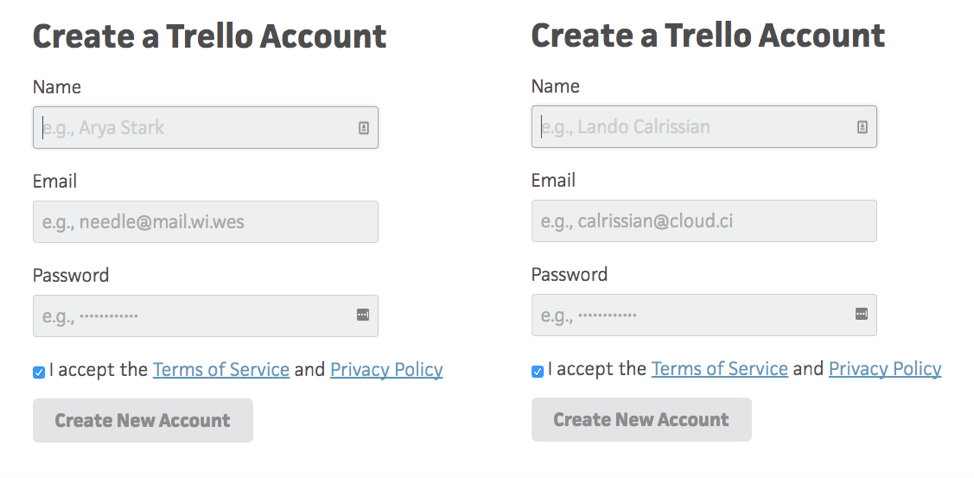This screenshot has width=974, height=478.
Task: Click the contact autofill icon in Arya Stark field
Action: tap(364, 128)
